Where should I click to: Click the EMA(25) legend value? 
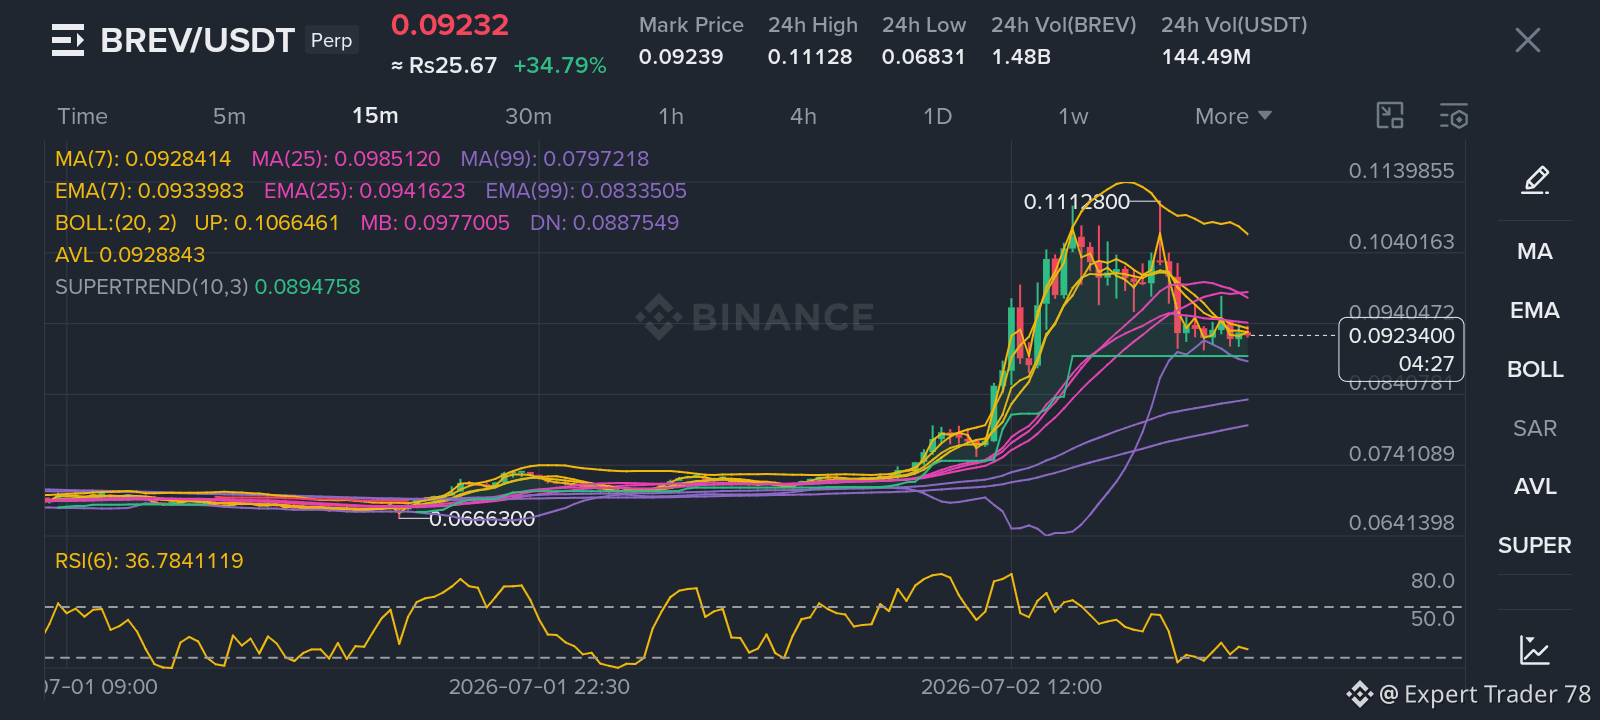(365, 190)
